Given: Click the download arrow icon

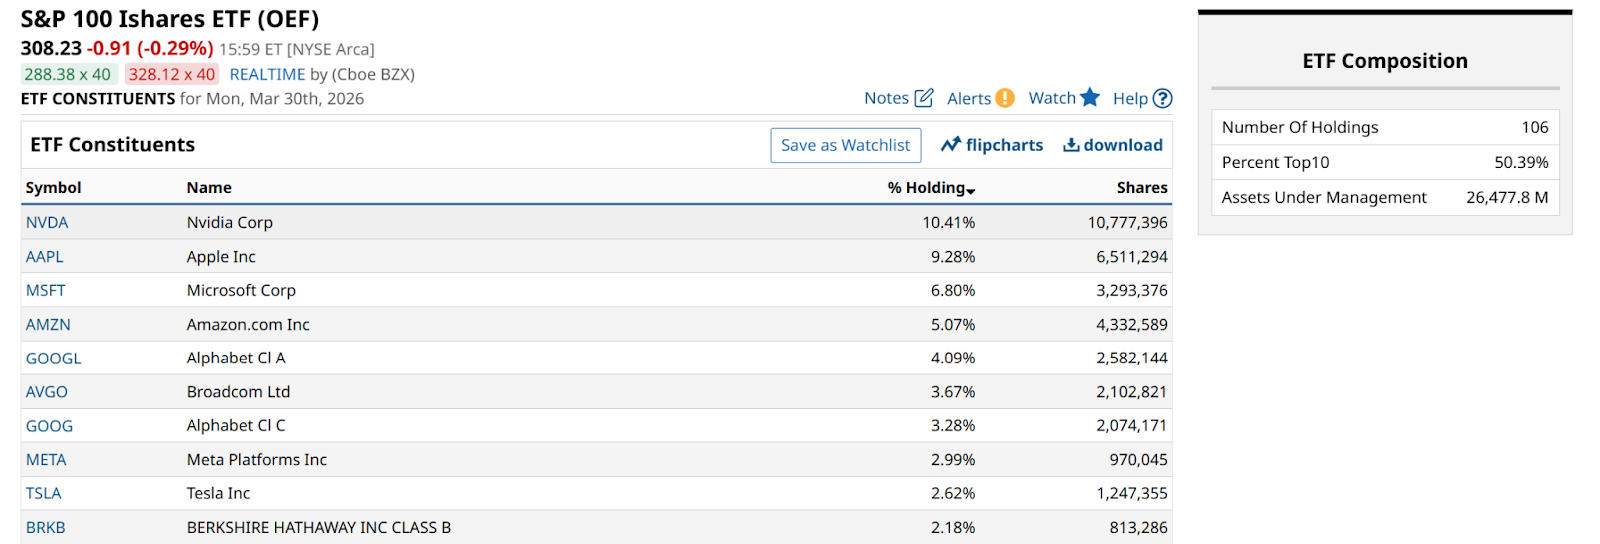Looking at the screenshot, I should point(1071,145).
